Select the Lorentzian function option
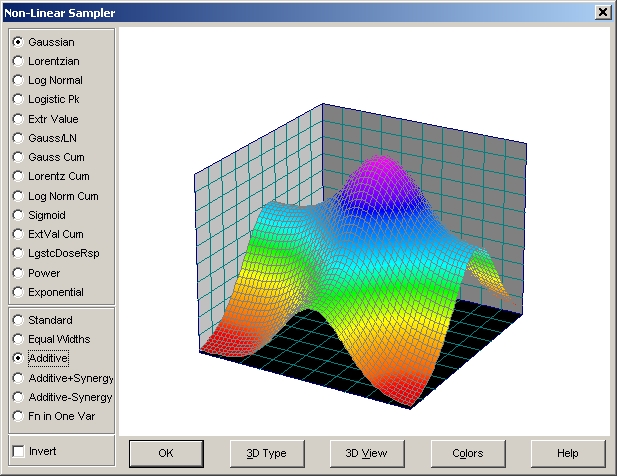617x476 pixels. click(x=18, y=61)
